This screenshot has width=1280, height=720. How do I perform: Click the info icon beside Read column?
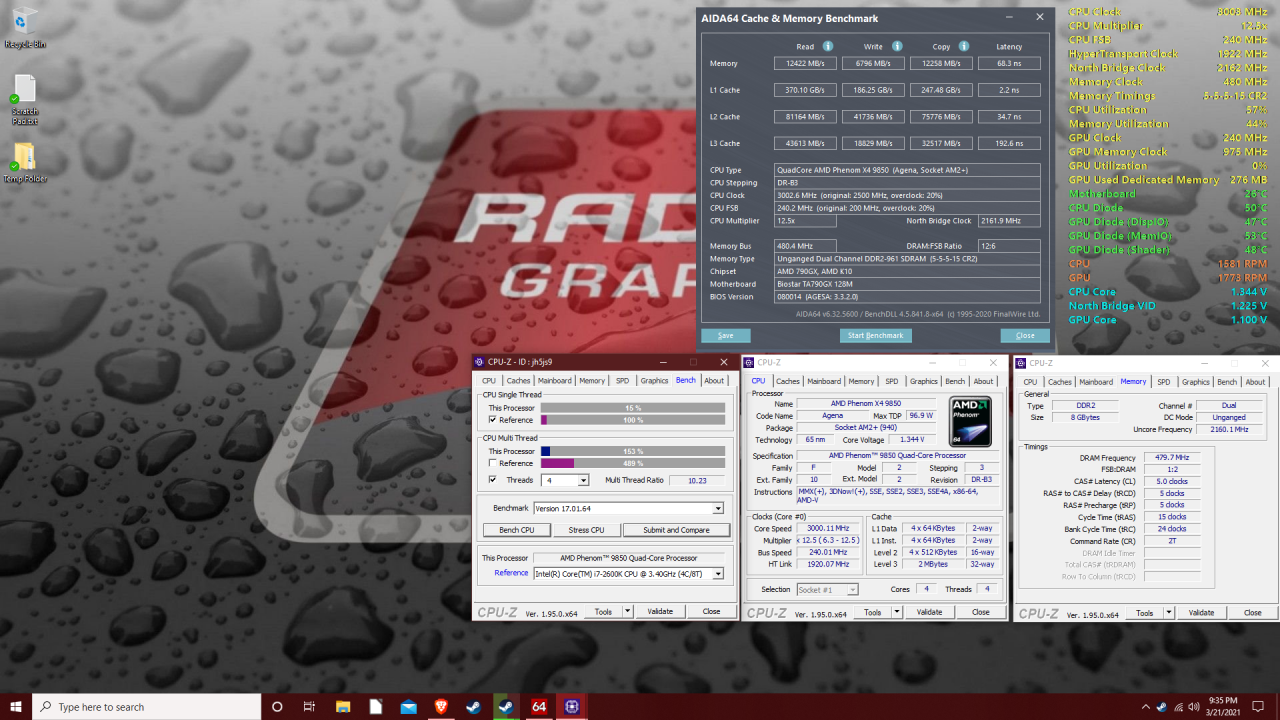(x=828, y=46)
